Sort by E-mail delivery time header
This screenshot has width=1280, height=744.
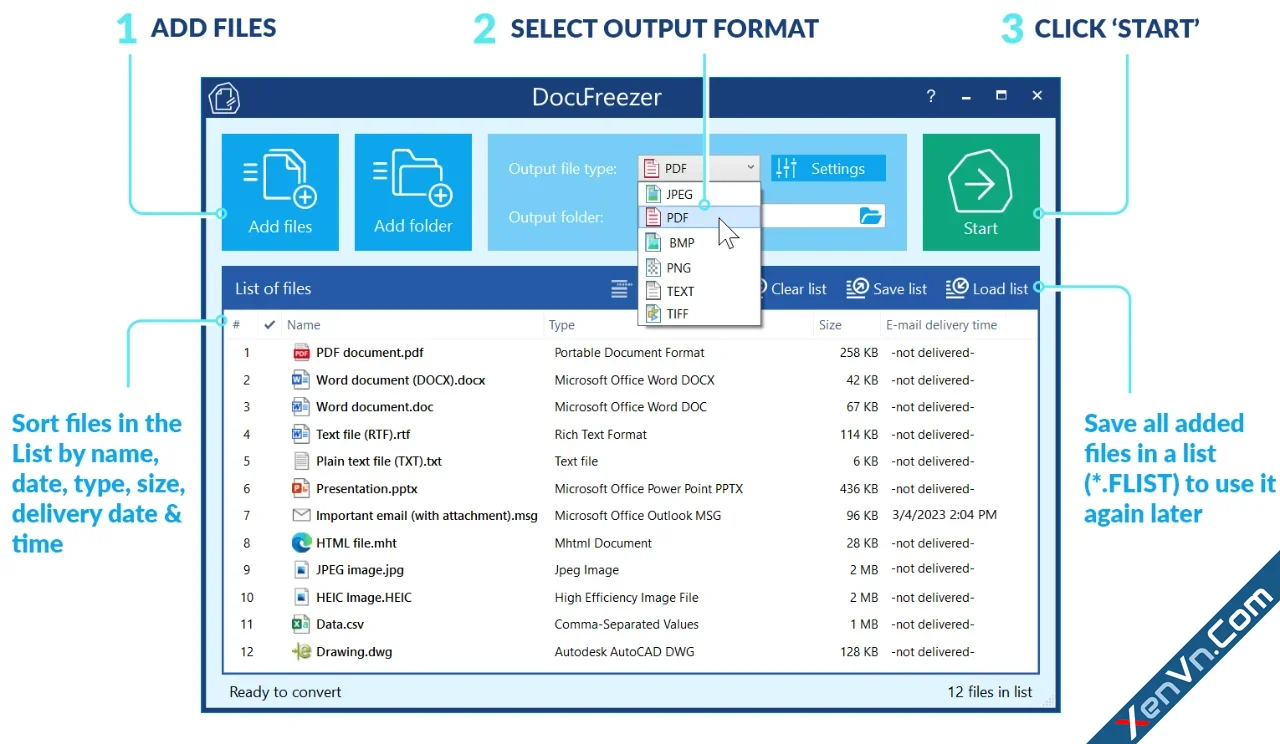tap(941, 325)
